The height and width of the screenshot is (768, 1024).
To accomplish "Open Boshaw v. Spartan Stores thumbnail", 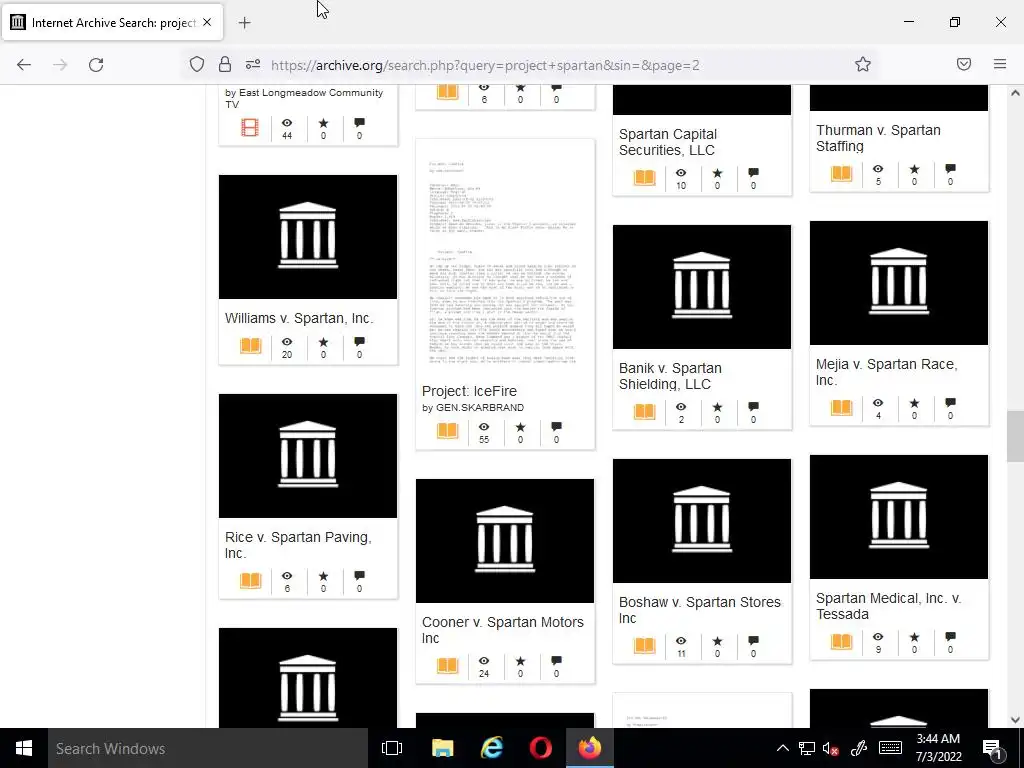I will (702, 520).
